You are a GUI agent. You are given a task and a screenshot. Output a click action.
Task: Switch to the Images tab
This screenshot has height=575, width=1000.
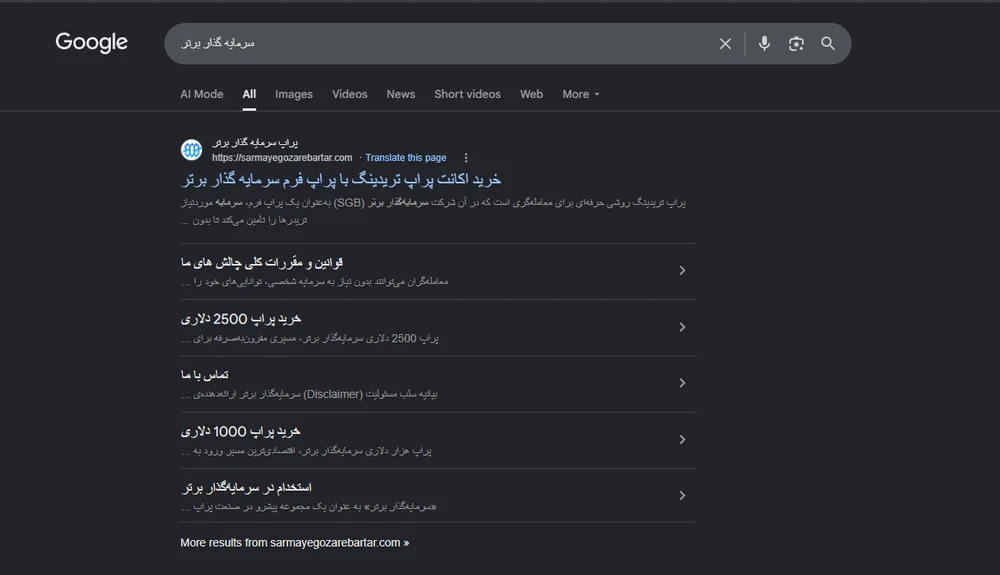click(294, 94)
